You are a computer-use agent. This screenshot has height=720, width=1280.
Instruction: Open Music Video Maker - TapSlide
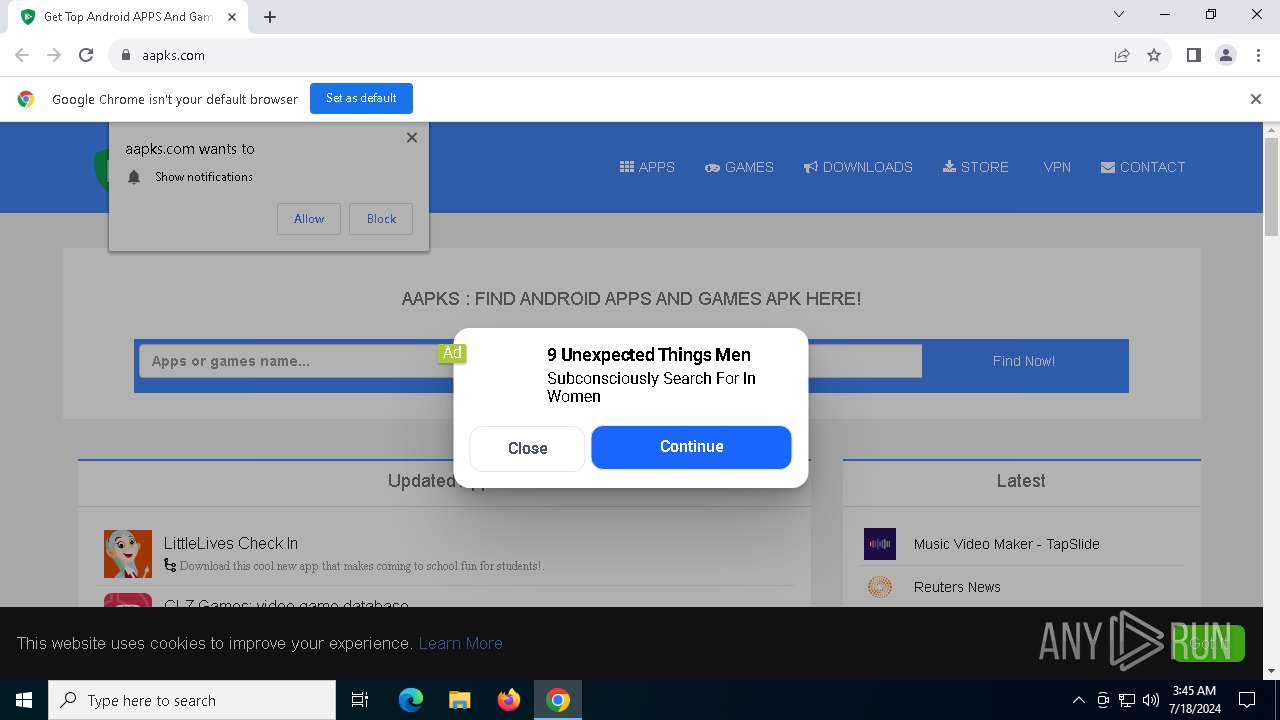pyautogui.click(x=1006, y=544)
